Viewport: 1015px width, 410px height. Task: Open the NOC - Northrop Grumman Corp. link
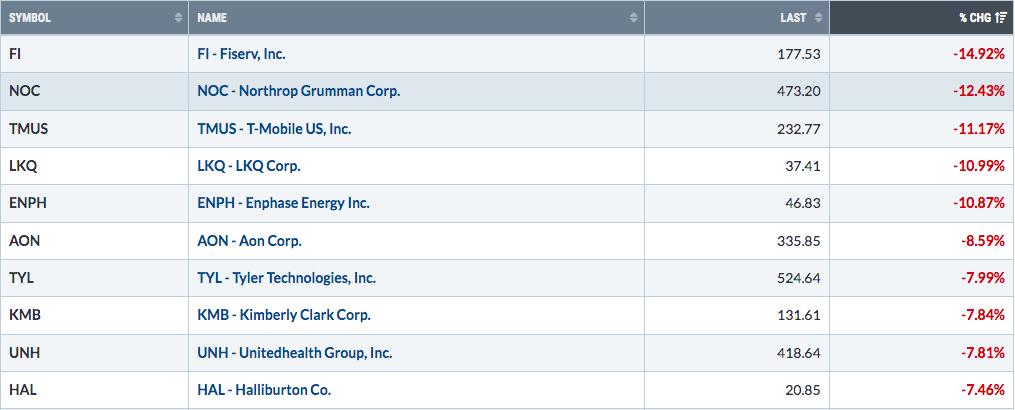pos(298,91)
